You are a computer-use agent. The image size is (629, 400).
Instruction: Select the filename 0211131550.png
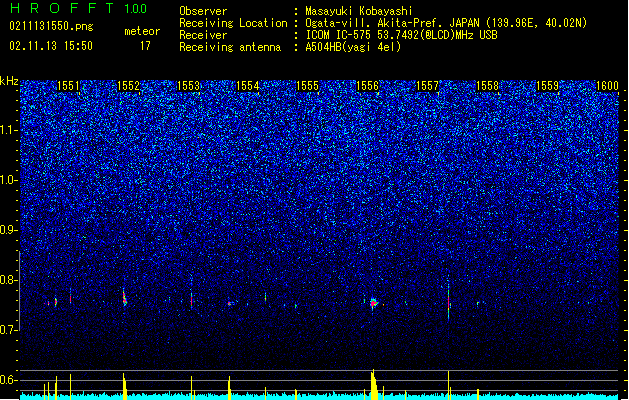51,26
